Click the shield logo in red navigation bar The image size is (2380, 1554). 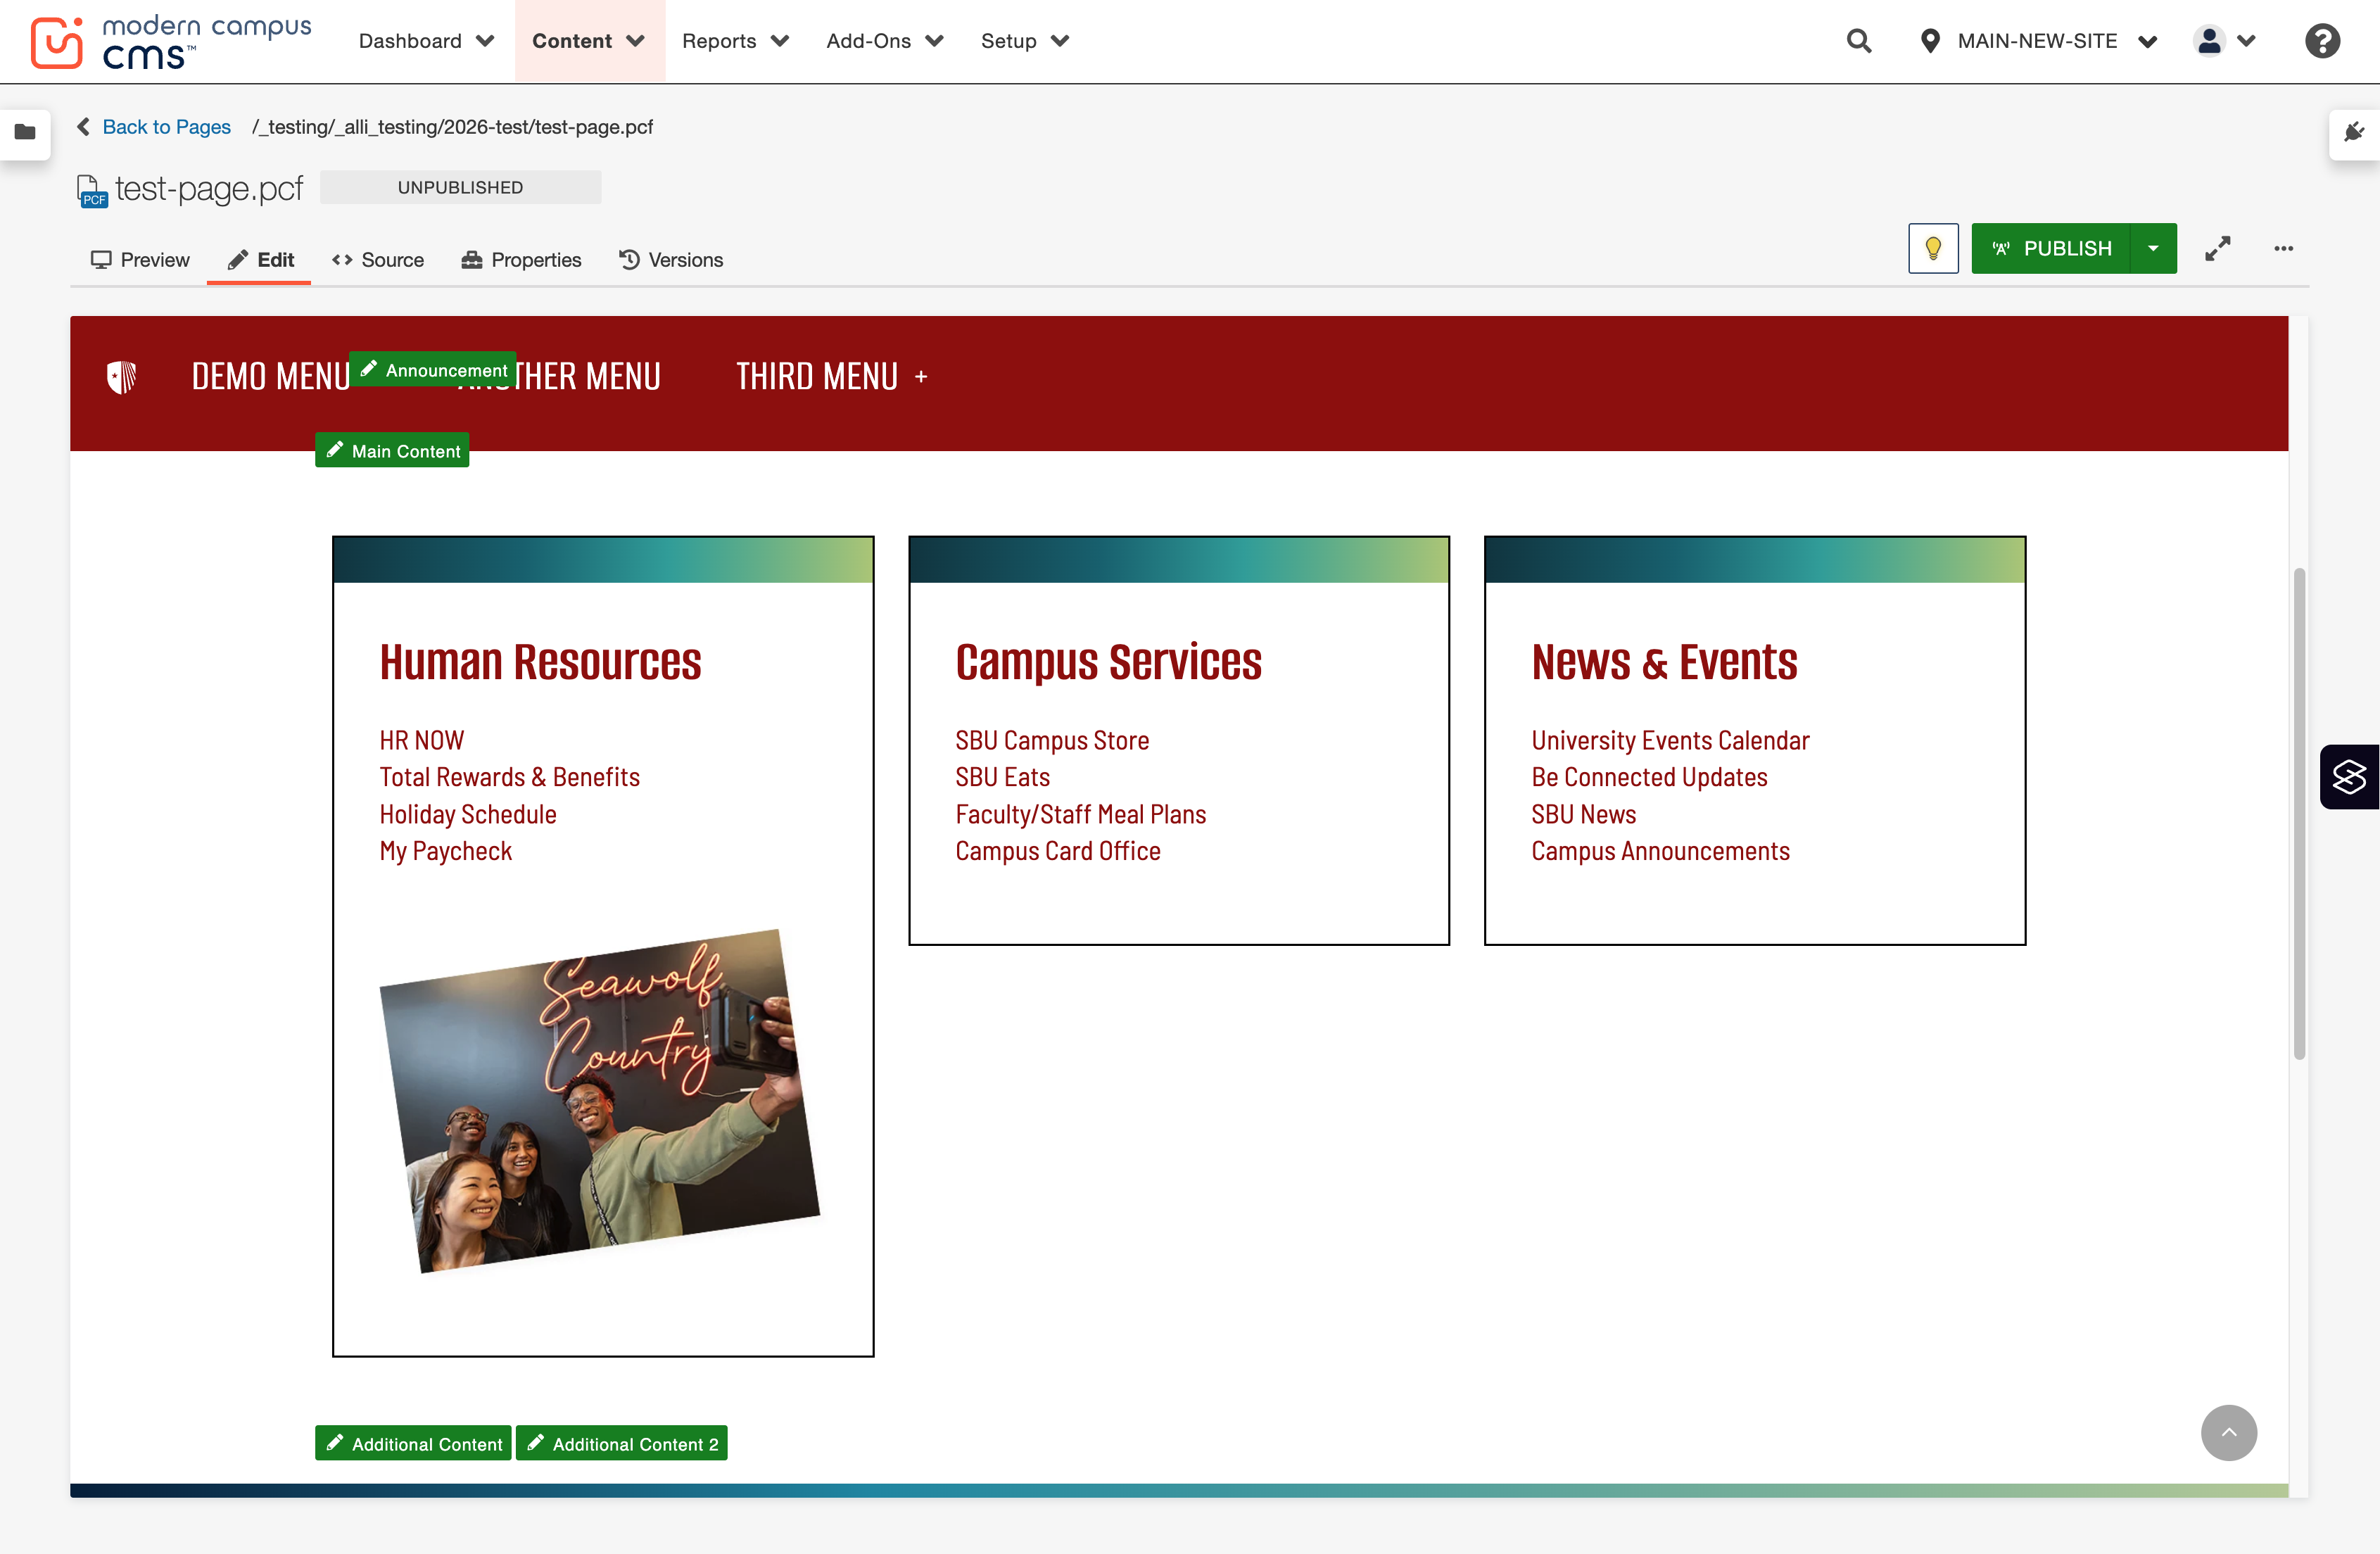[121, 377]
